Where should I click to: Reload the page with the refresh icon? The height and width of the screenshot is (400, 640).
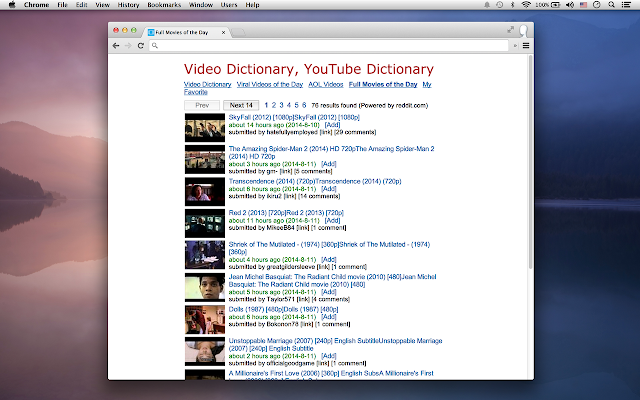141,46
